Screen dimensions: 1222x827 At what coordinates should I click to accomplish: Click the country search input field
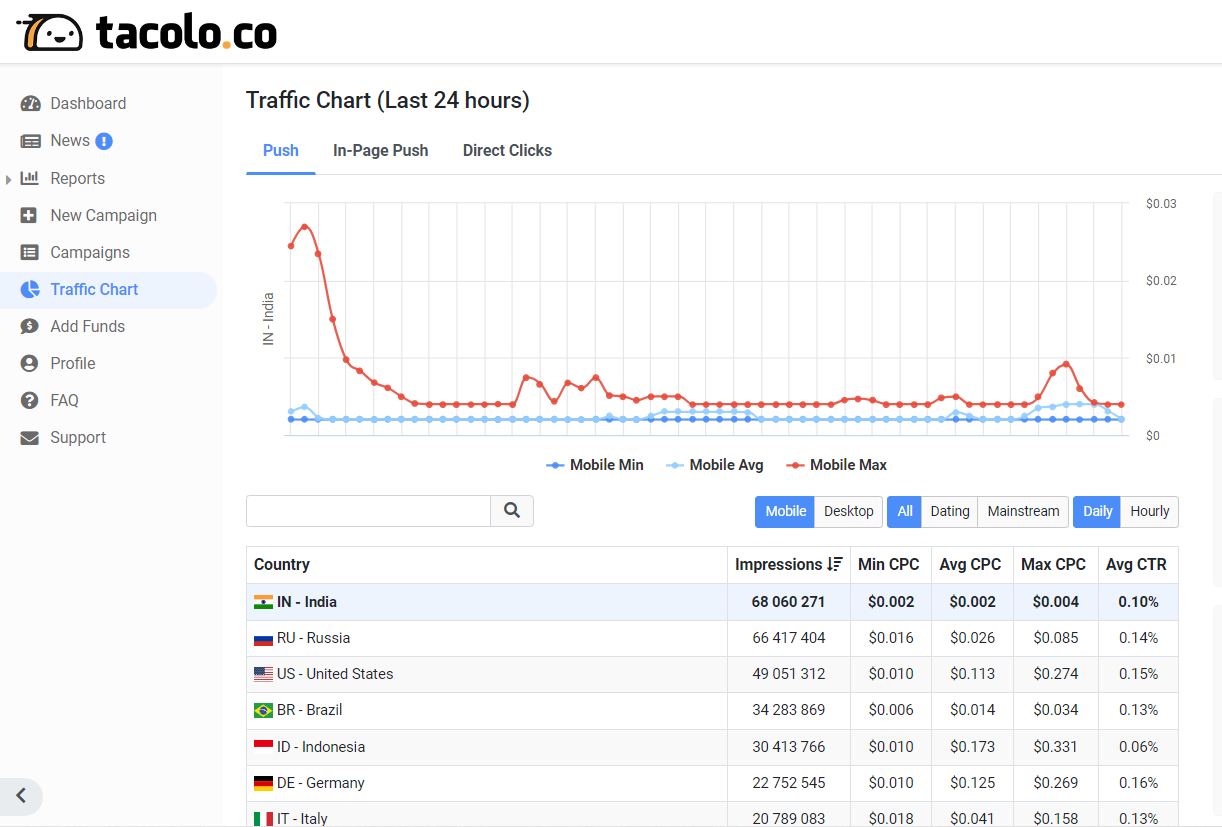tap(368, 511)
